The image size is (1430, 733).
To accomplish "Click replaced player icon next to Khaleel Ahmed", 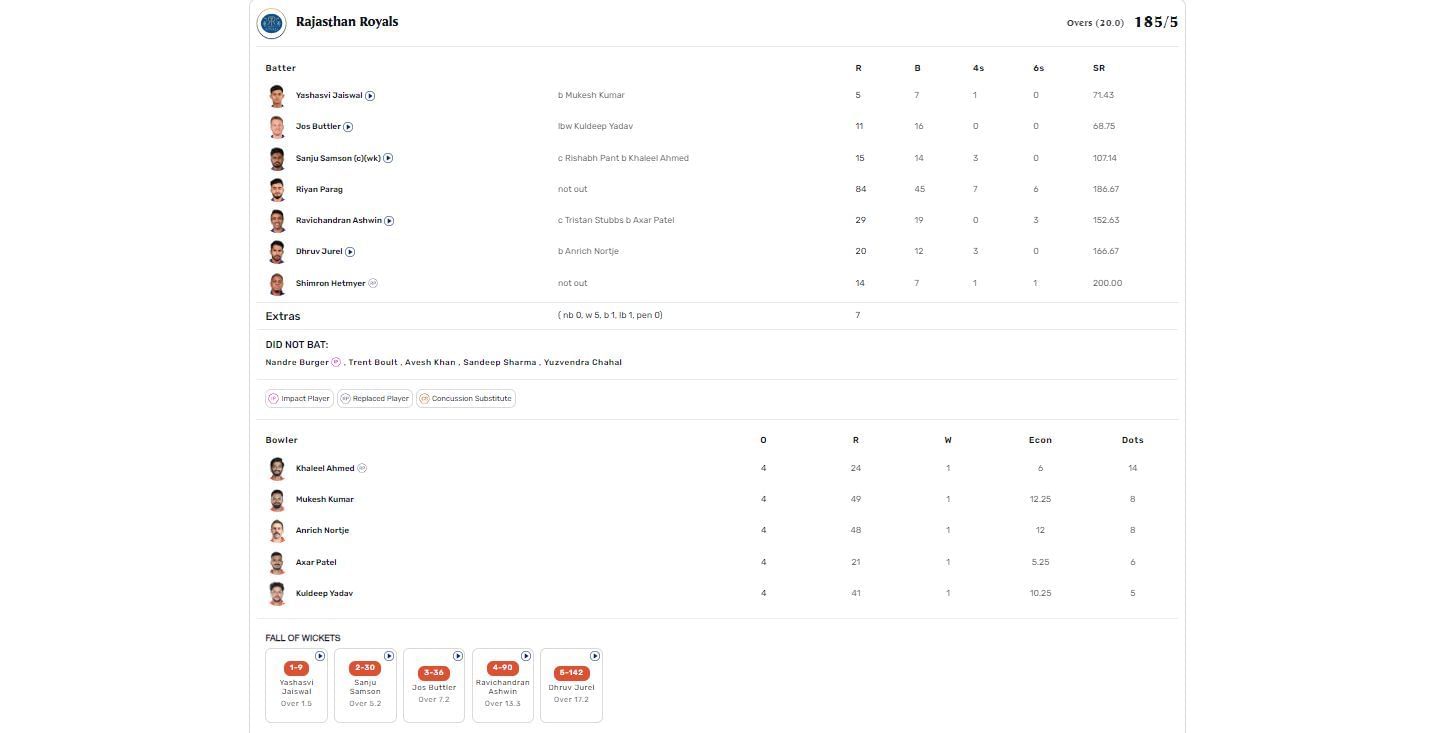I will 362,468.
